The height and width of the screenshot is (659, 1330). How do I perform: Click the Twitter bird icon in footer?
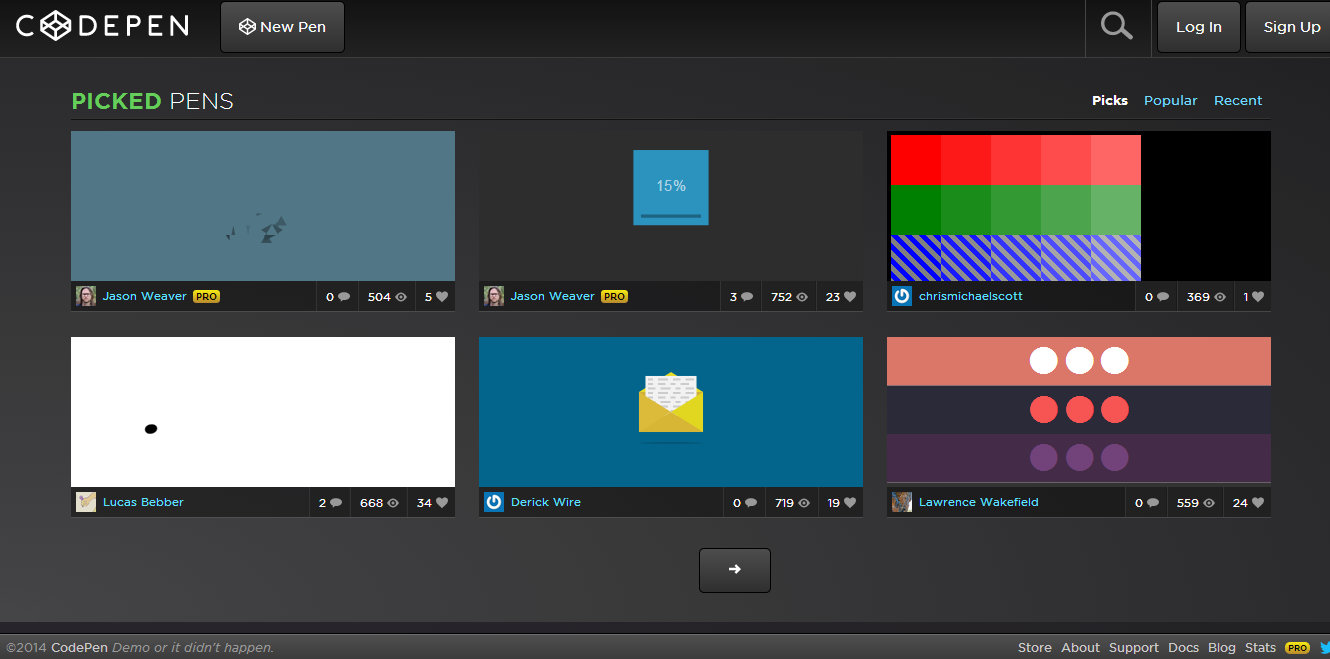tap(1324, 647)
